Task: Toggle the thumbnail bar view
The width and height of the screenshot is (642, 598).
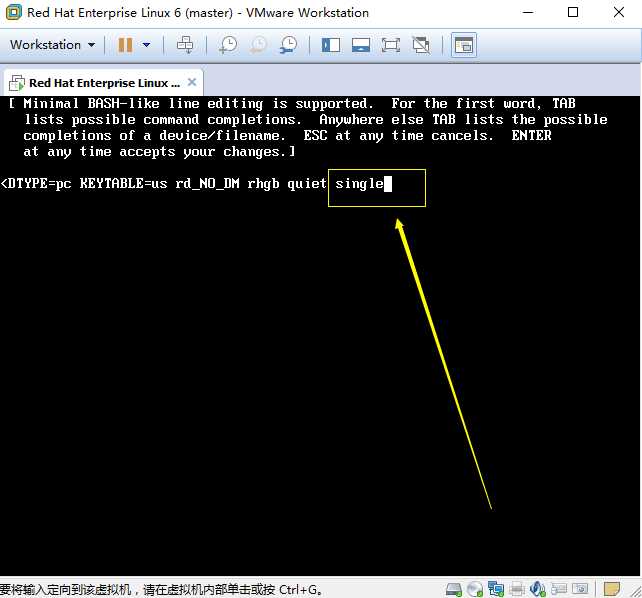Action: pyautogui.click(x=361, y=45)
